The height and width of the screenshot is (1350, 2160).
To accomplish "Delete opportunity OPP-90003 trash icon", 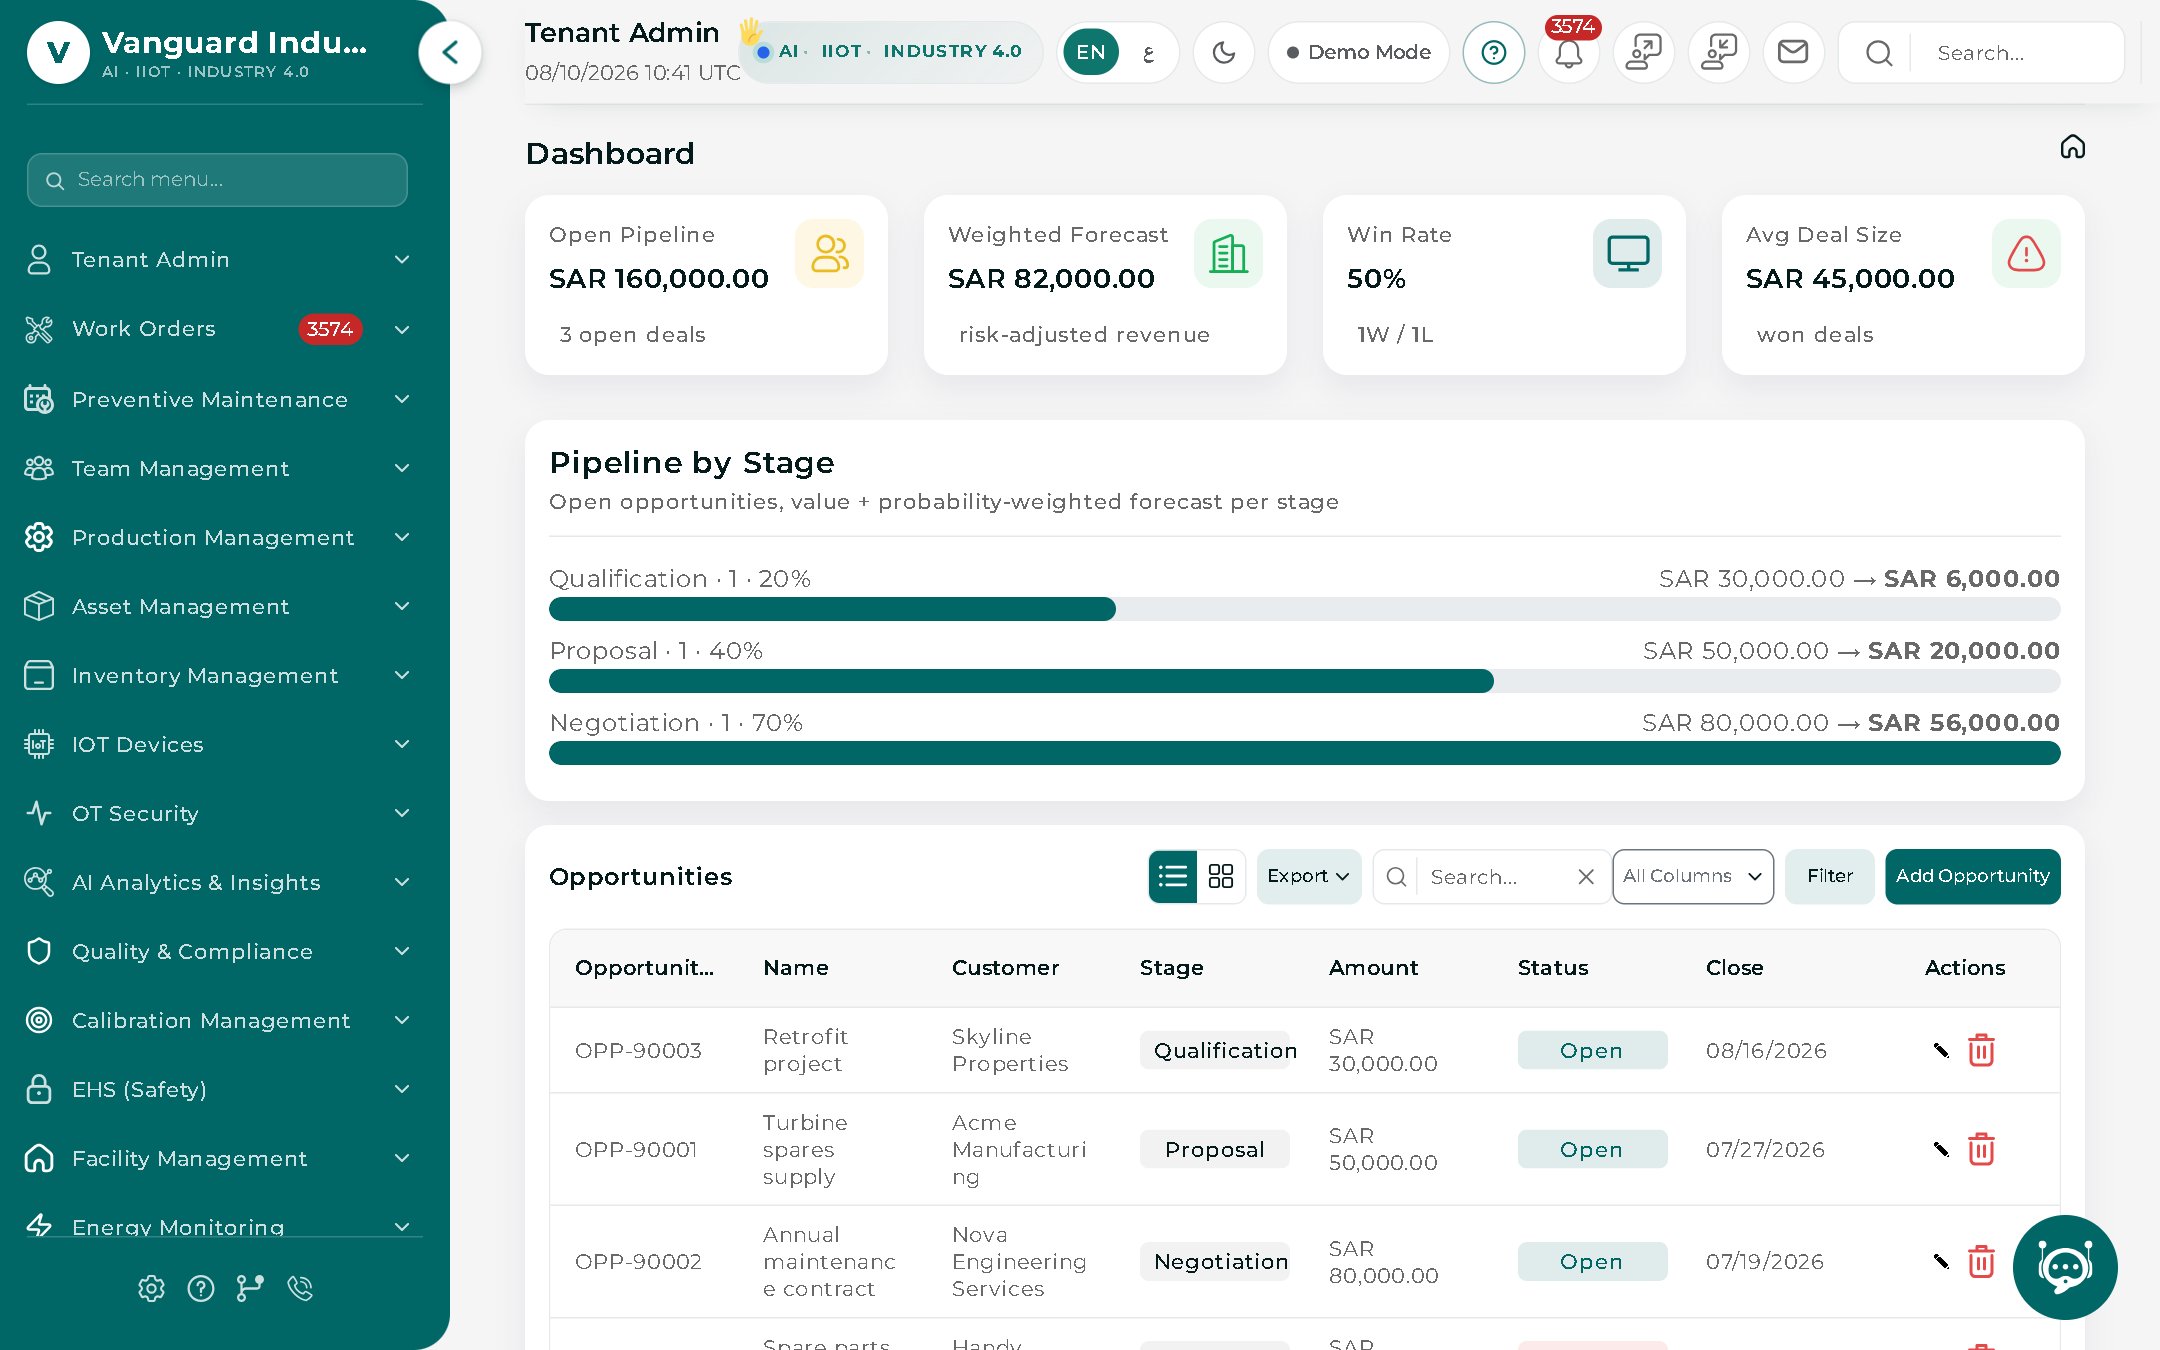I will click(x=1981, y=1050).
